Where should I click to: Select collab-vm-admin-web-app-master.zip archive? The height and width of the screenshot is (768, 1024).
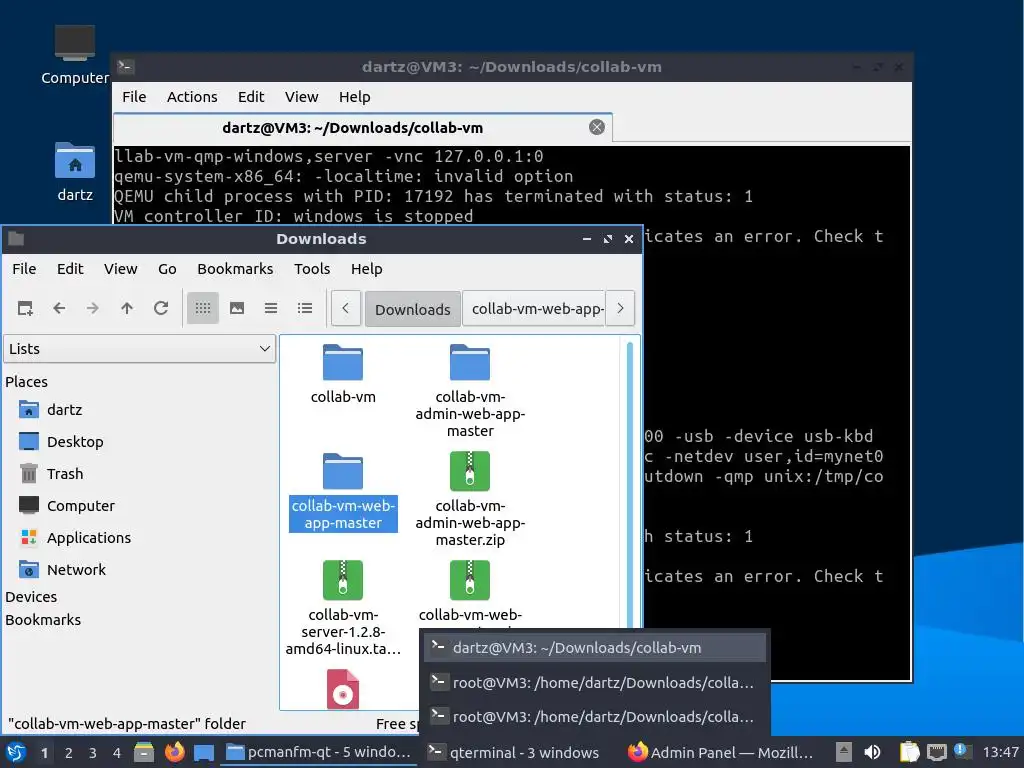(x=470, y=500)
